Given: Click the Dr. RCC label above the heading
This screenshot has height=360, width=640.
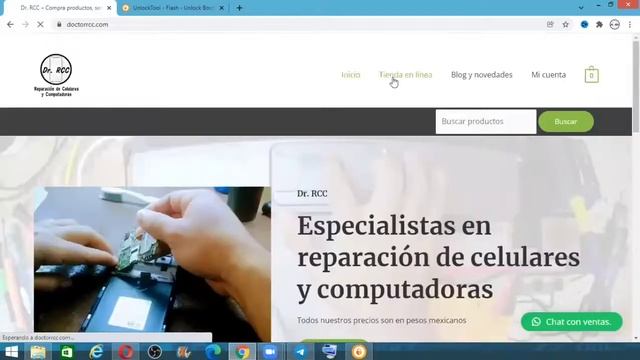Looking at the screenshot, I should 312,193.
